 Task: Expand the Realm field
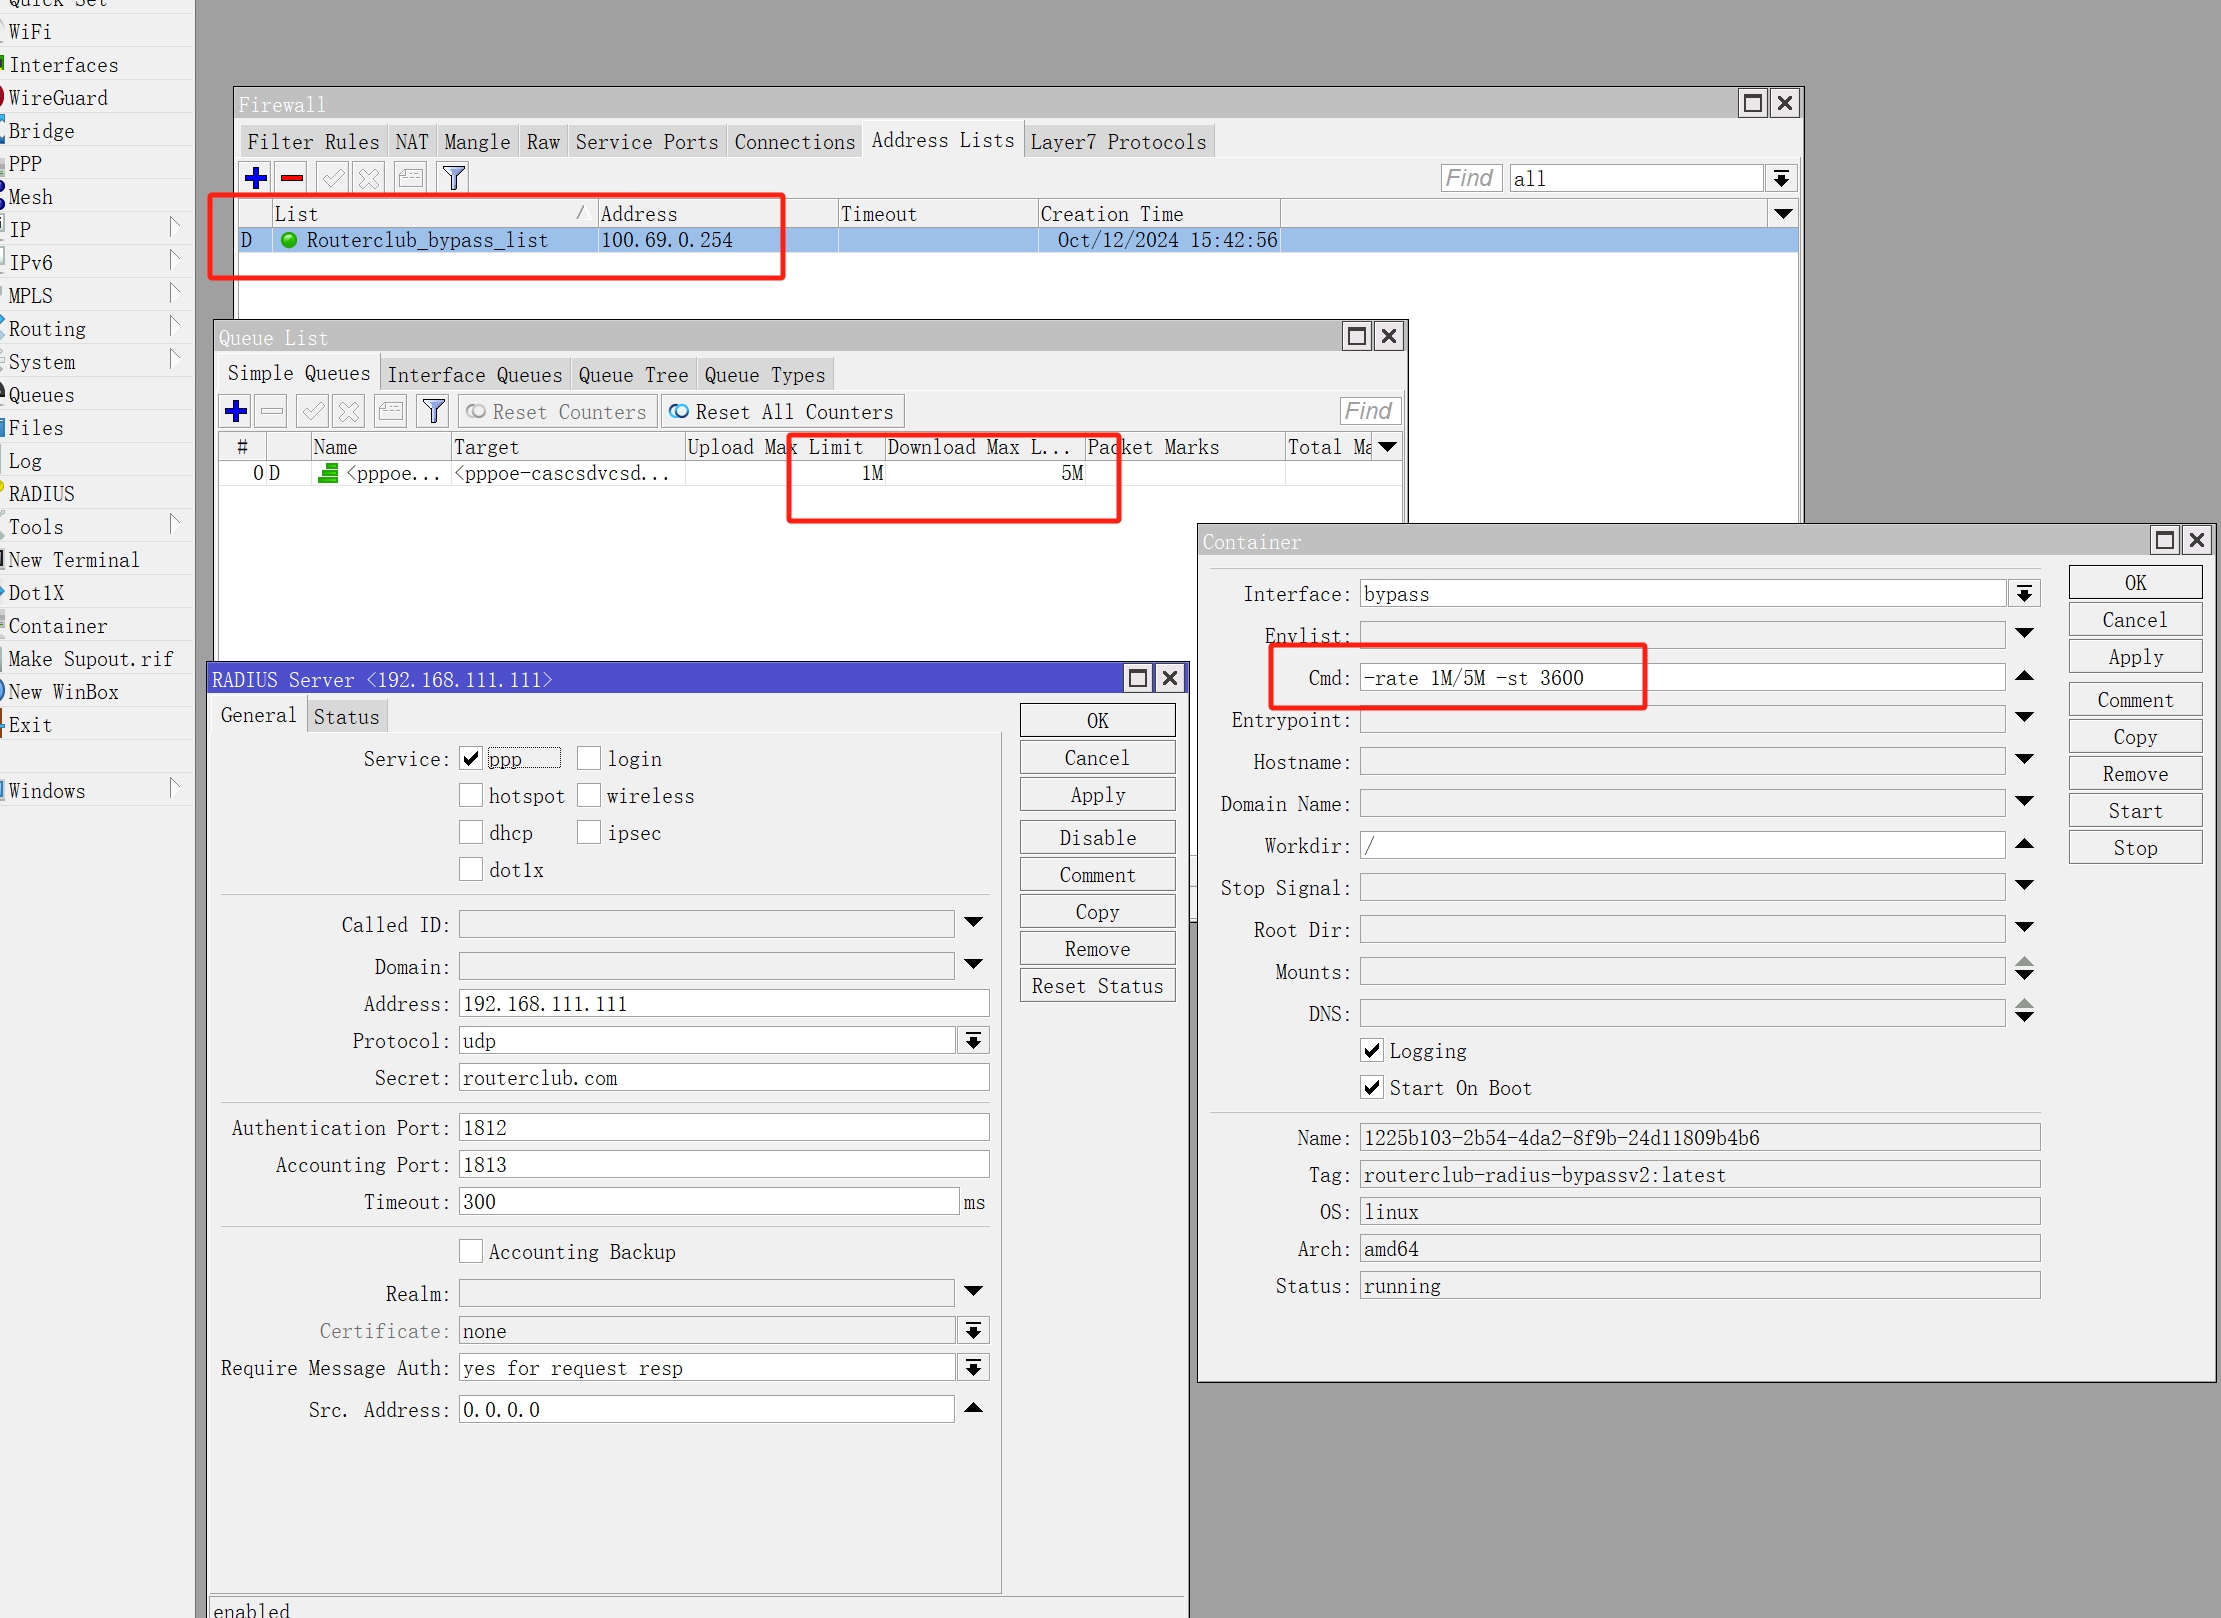[974, 1291]
